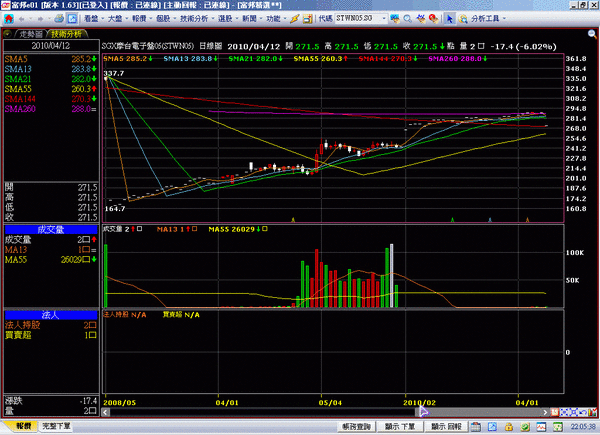Click the green grid icon beside the clock
The height and width of the screenshot is (435, 600).
coord(558,427)
